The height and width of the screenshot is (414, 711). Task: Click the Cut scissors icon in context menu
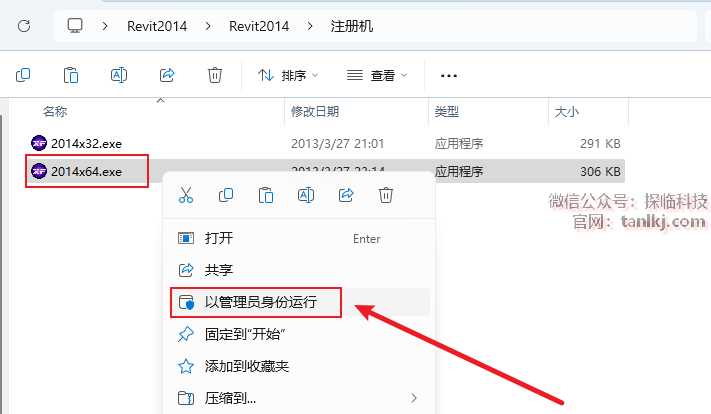(x=186, y=195)
